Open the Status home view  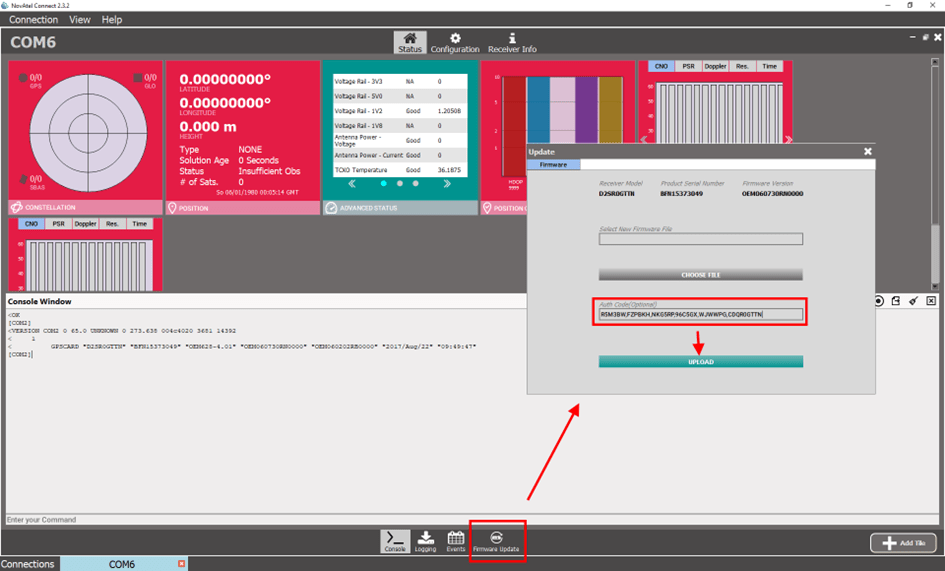(x=410, y=42)
